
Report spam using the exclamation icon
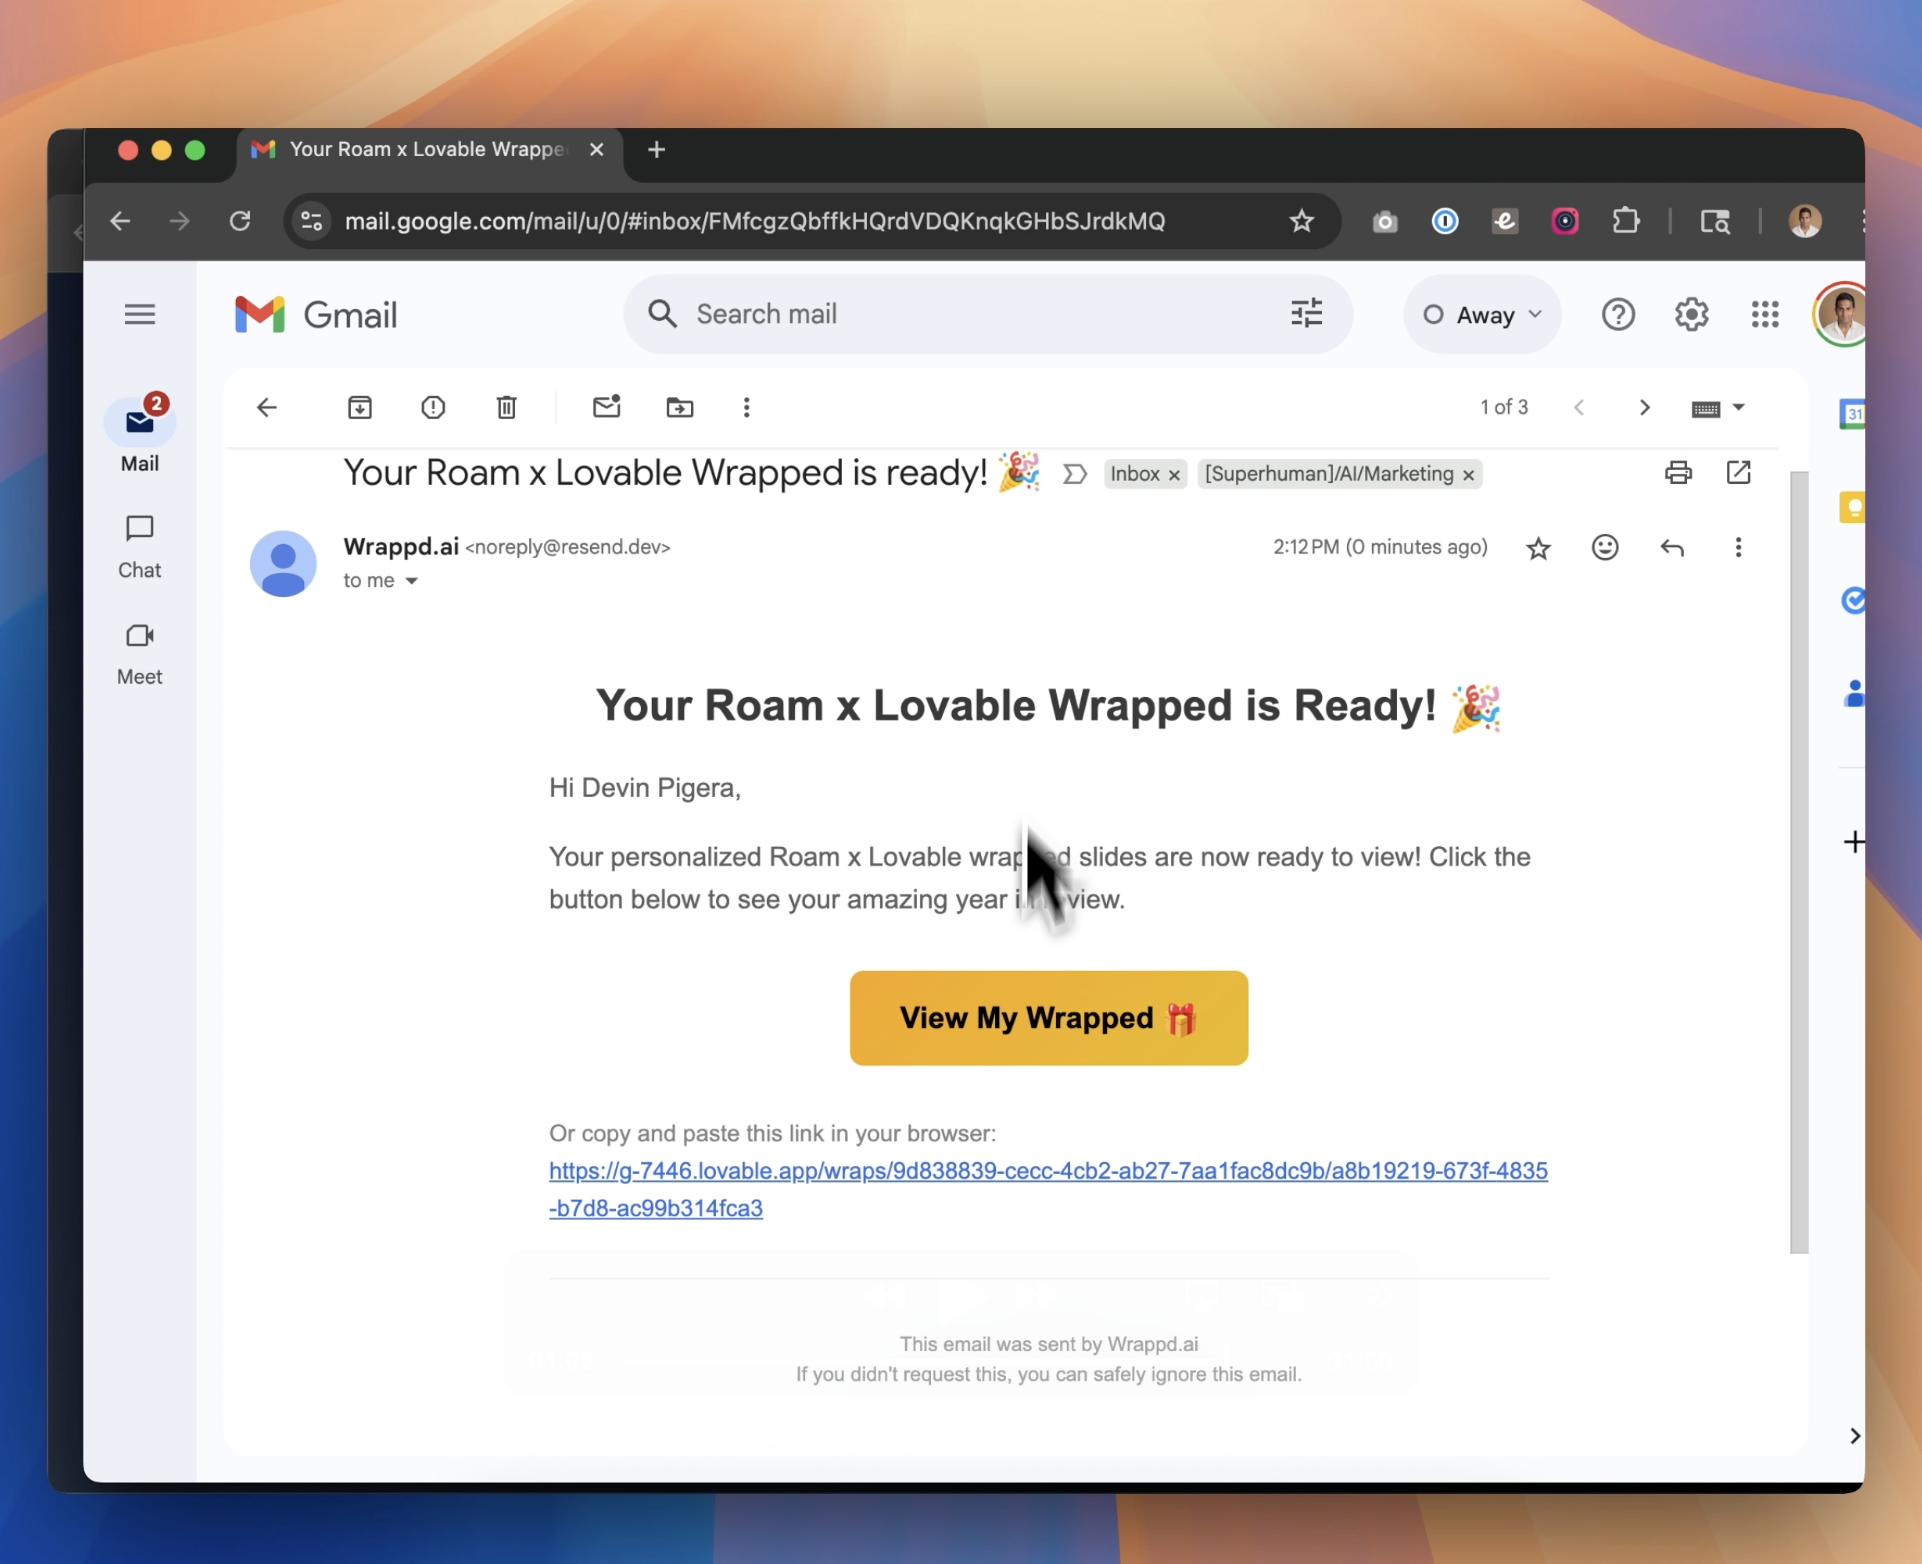[x=433, y=407]
